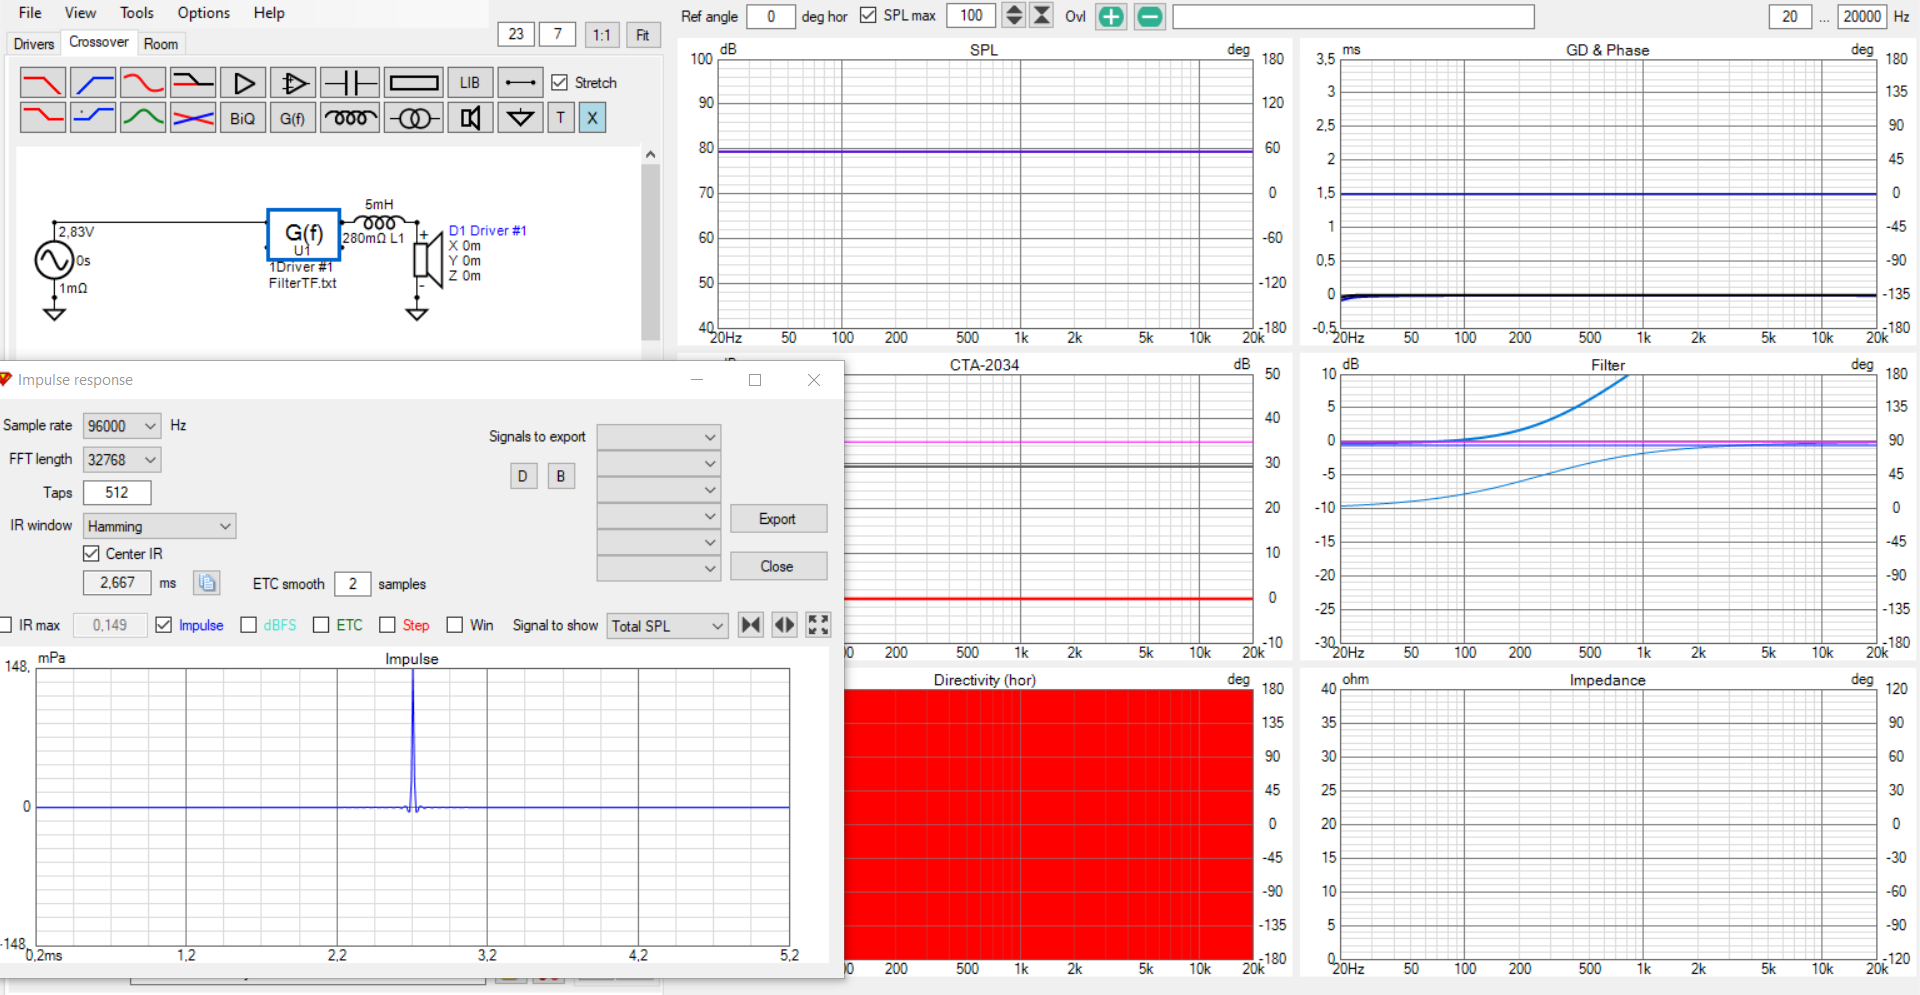Toggle the SPL max checkbox
Viewport: 1920px width, 995px height.
(868, 15)
